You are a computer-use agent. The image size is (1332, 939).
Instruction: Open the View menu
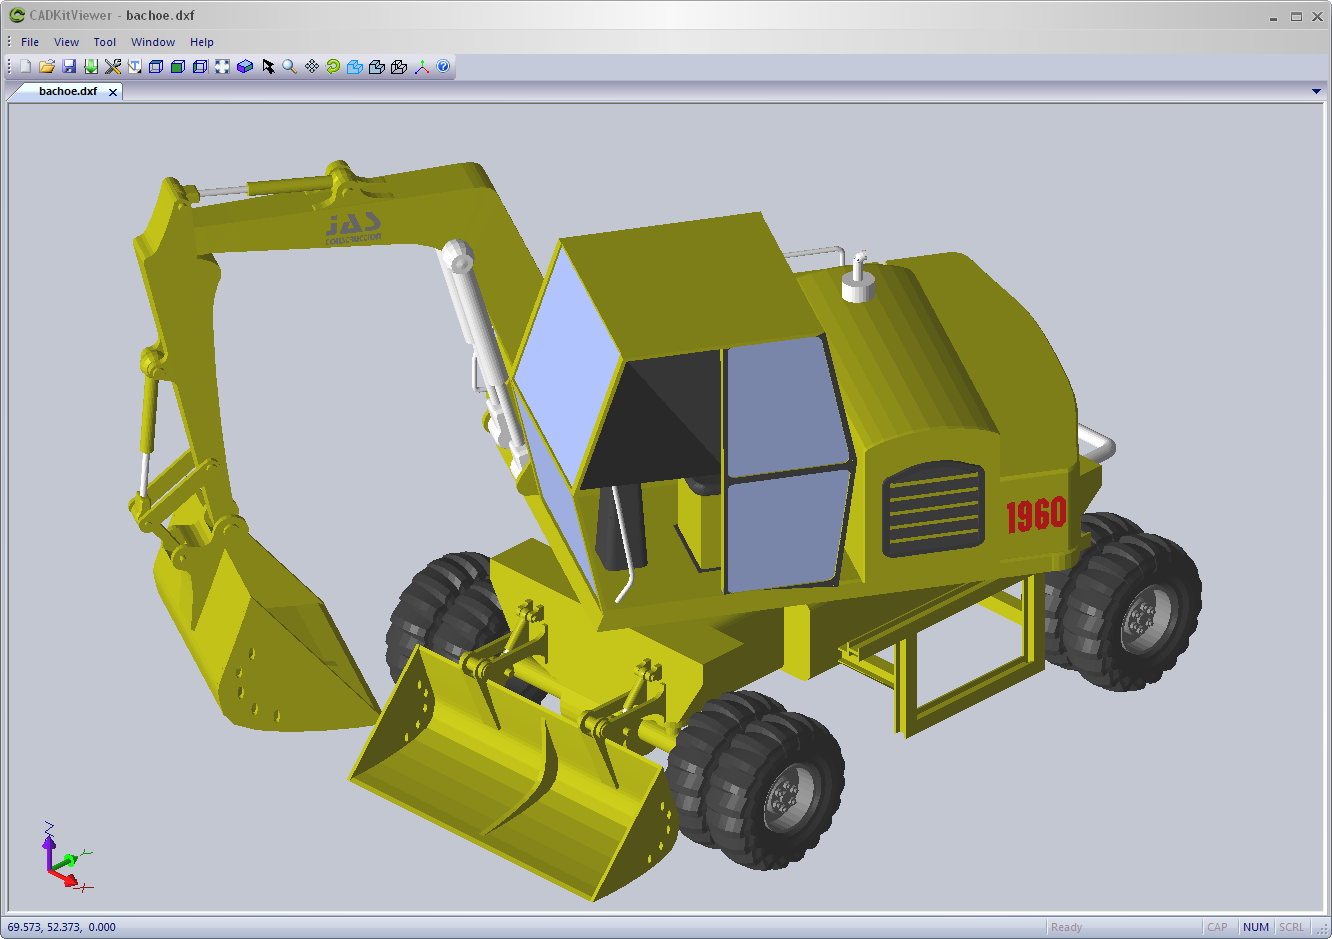(x=66, y=42)
